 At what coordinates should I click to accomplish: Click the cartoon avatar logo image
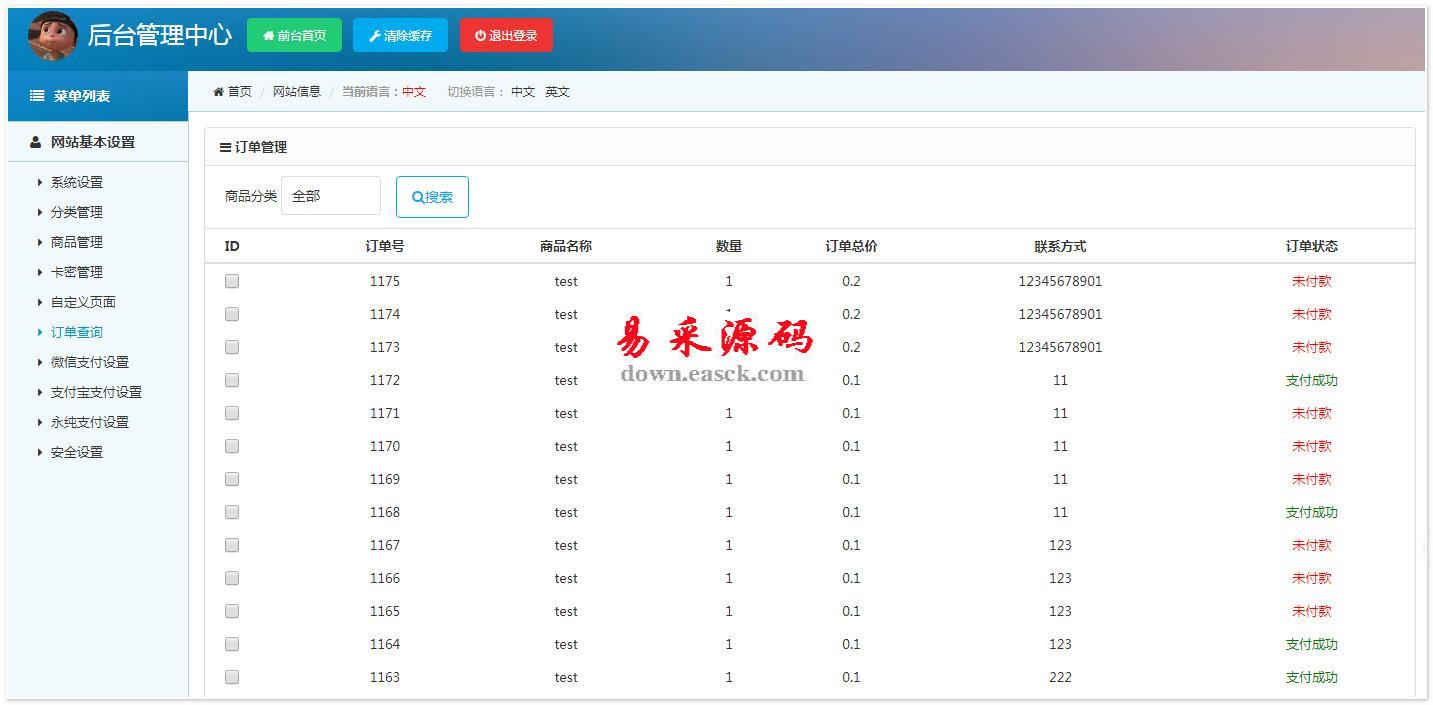(52, 36)
